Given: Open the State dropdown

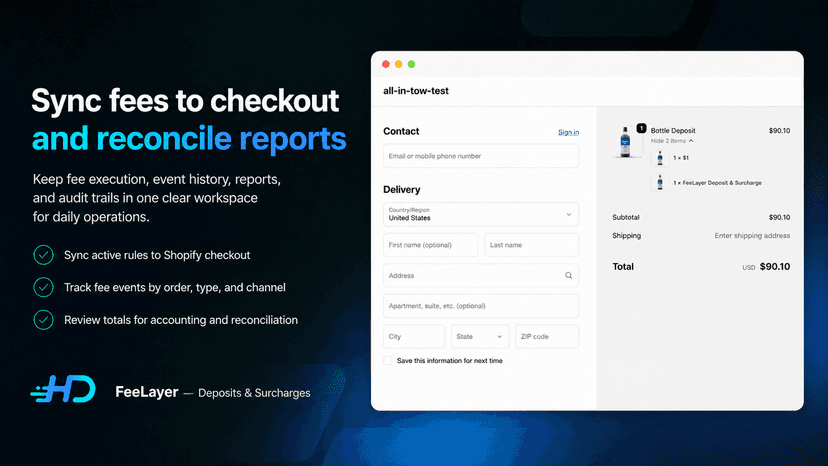Looking at the screenshot, I should [x=480, y=337].
